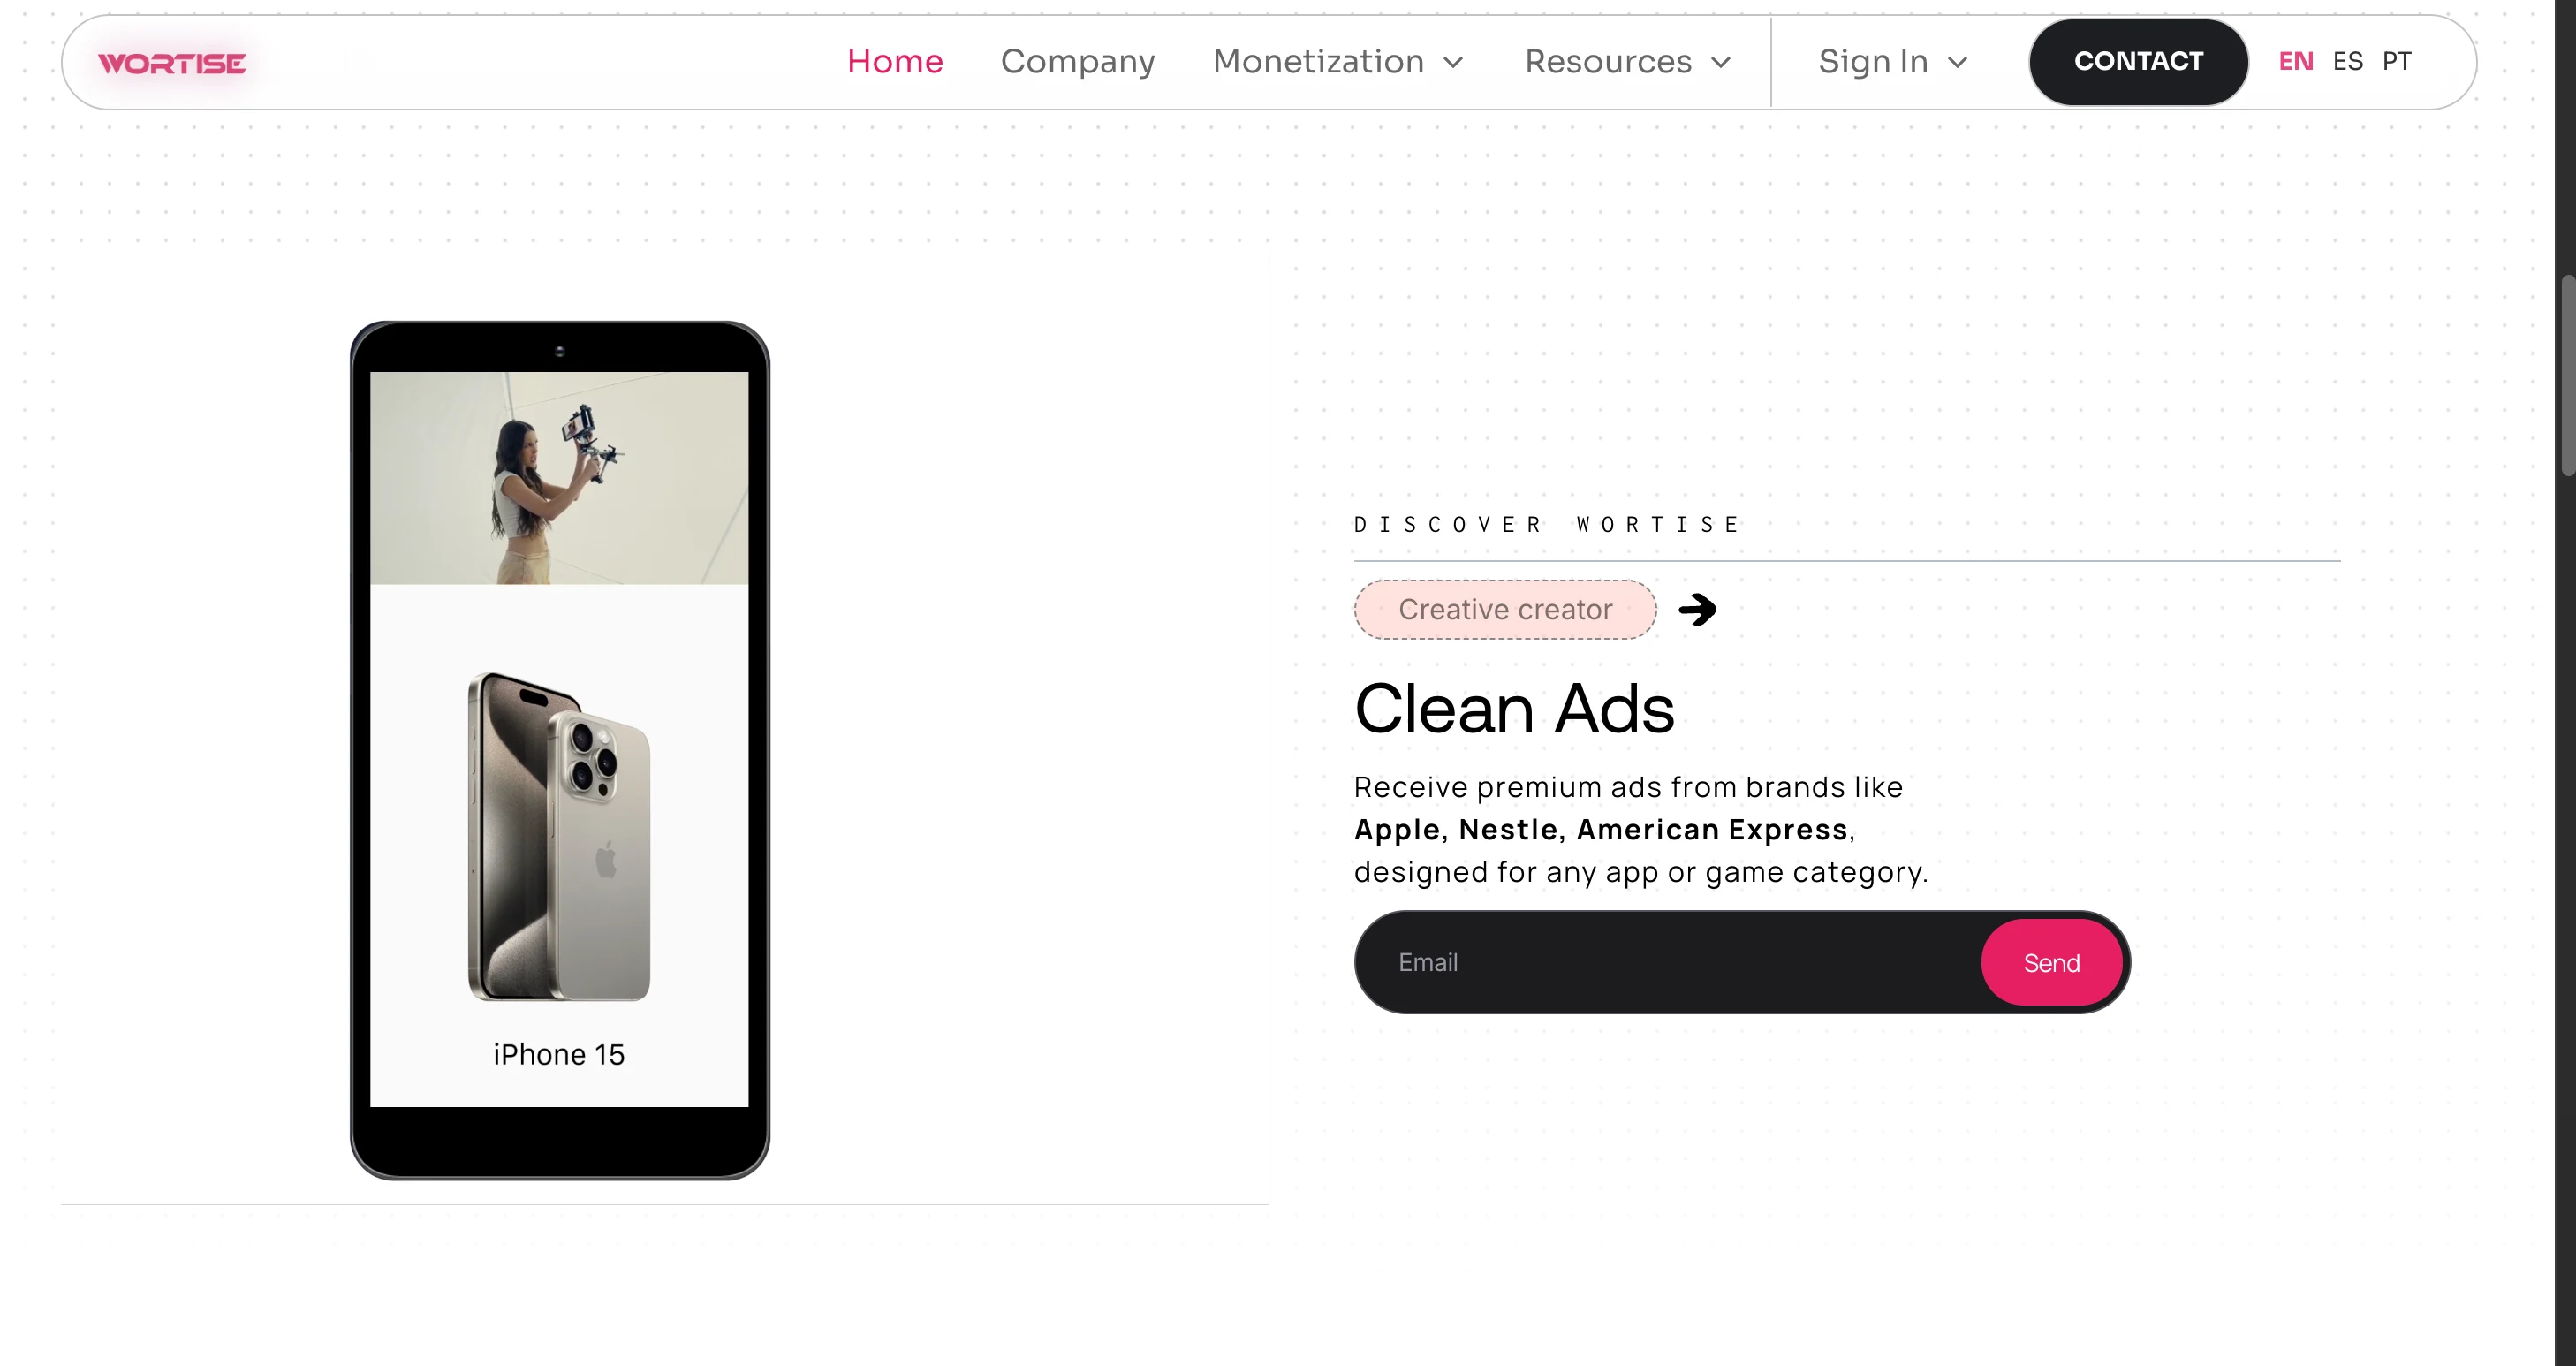Expand the Monetization chevron
Viewport: 2576px width, 1366px height.
click(1454, 62)
